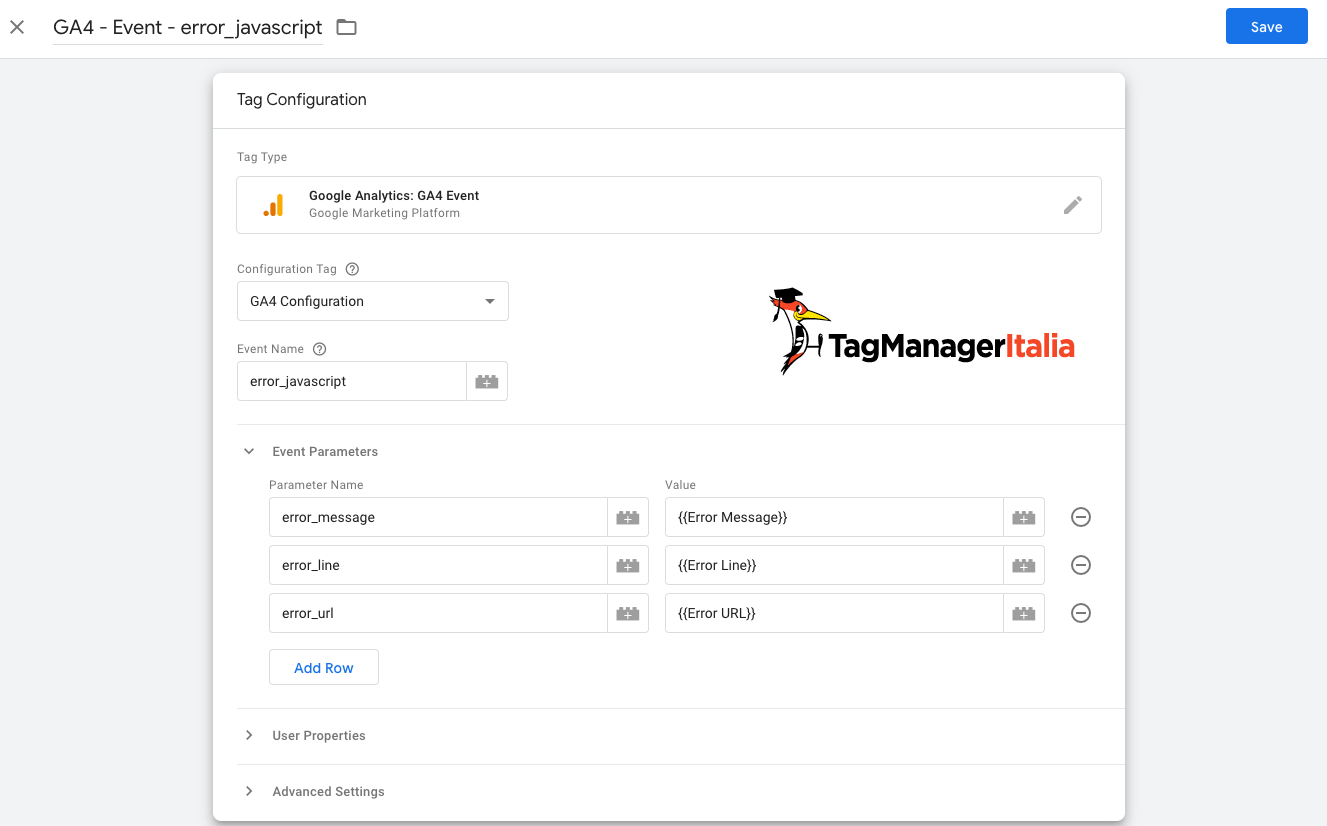The width and height of the screenshot is (1327, 826).
Task: Open the folder icon next to tag name
Action: click(346, 27)
